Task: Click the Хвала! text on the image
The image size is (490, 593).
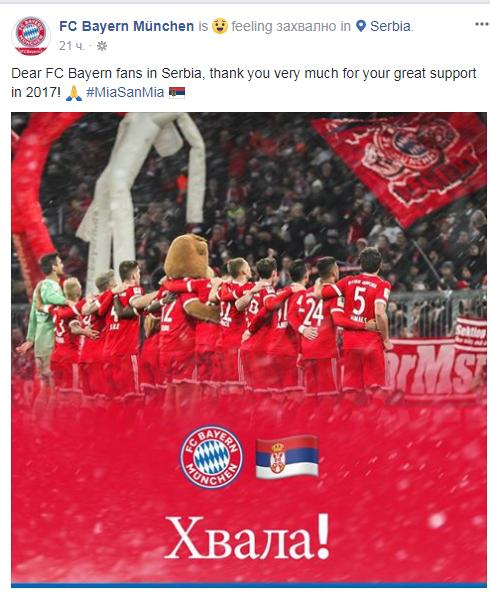Action: [x=248, y=537]
